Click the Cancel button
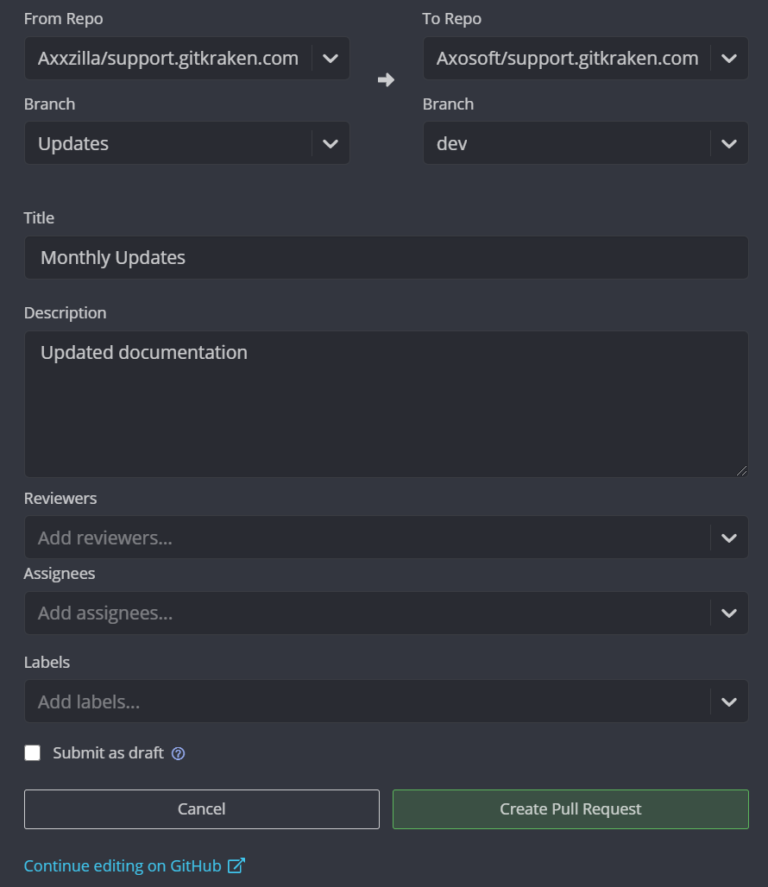This screenshot has width=768, height=887. 201,809
